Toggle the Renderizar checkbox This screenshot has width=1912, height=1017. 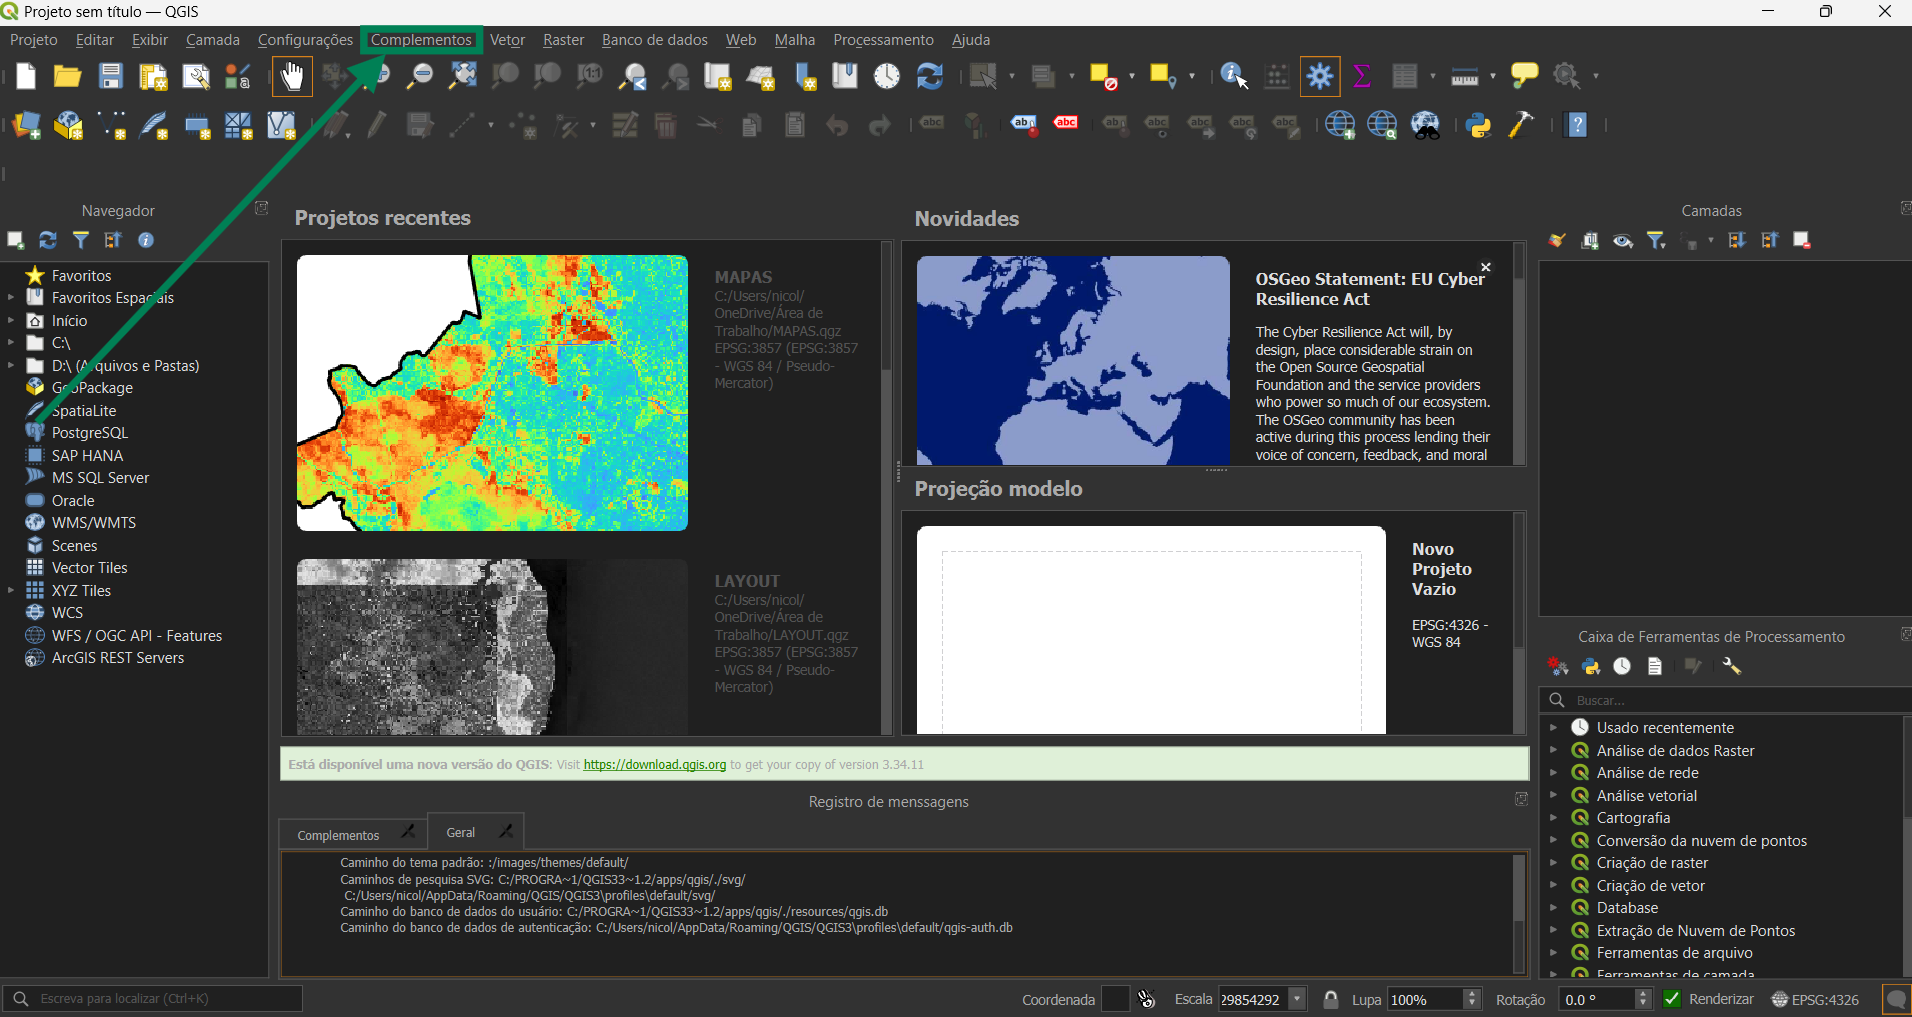tap(1672, 999)
